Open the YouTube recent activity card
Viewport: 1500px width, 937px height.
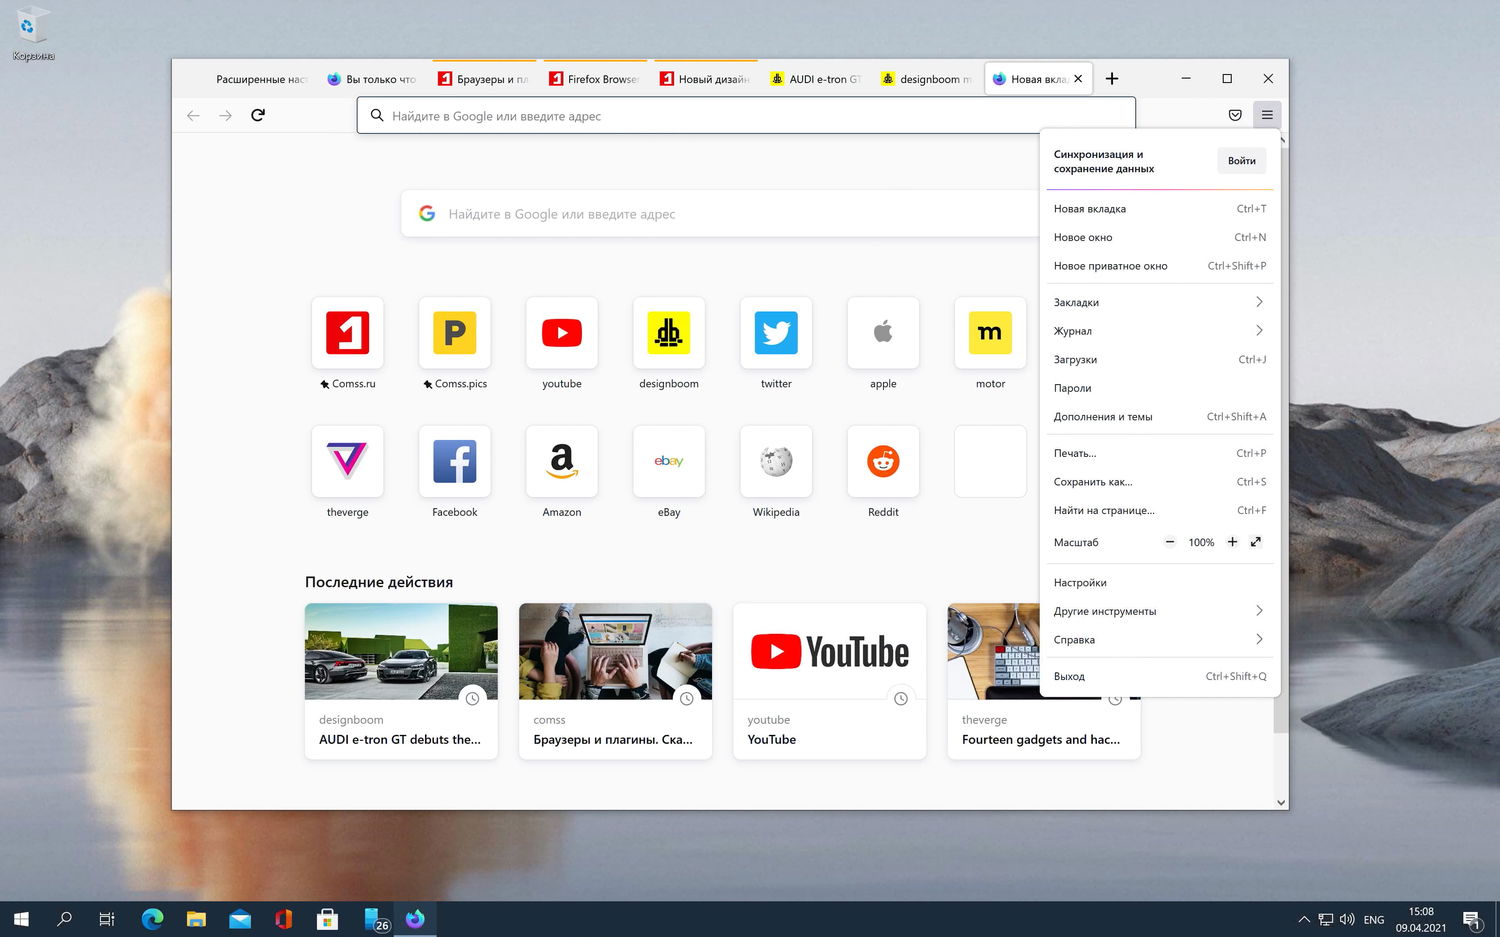[829, 681]
